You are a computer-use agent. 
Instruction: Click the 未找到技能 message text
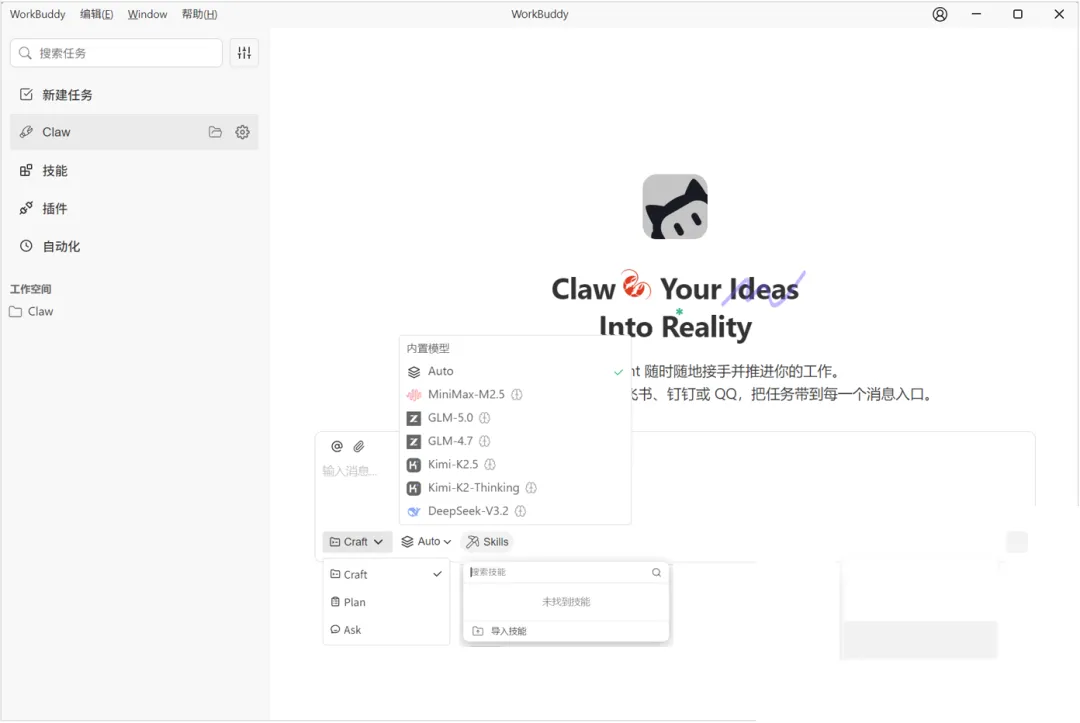566,602
